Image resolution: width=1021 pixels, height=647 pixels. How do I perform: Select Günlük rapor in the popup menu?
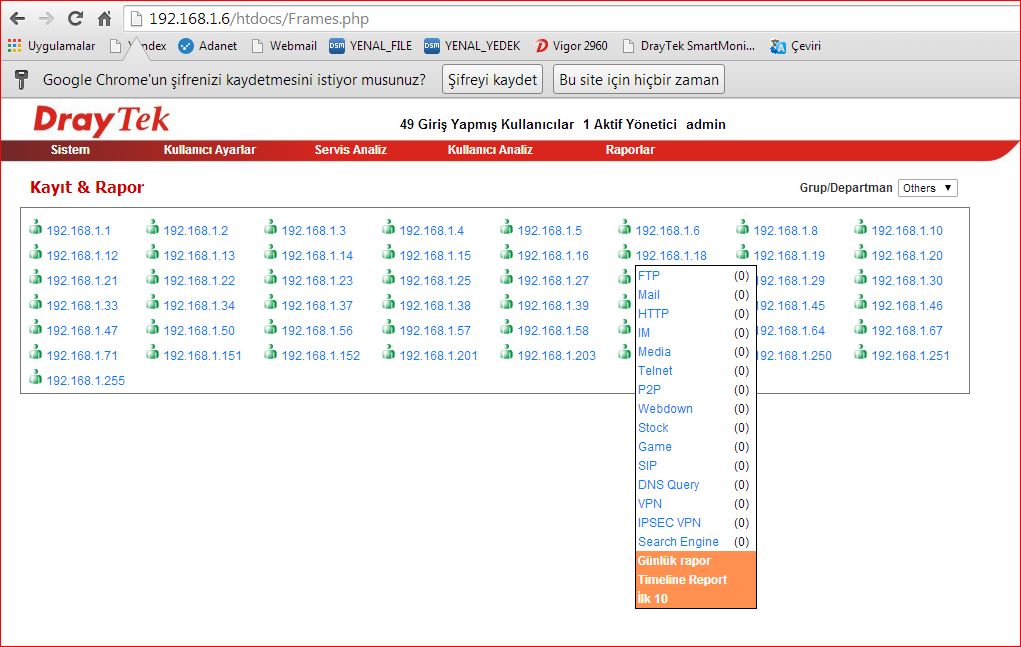coord(674,561)
